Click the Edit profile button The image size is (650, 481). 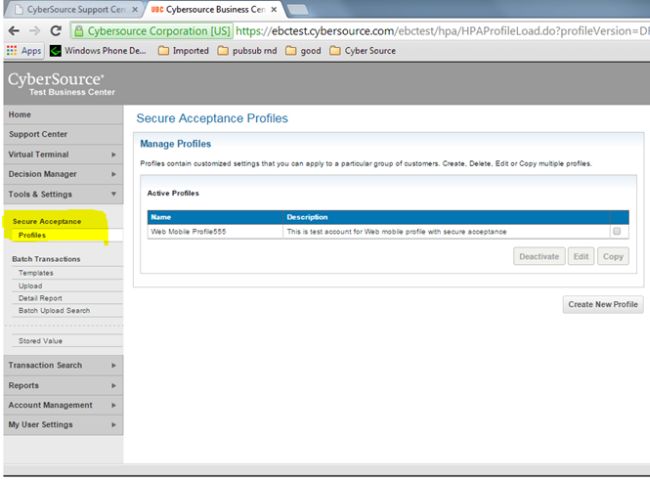tap(581, 256)
